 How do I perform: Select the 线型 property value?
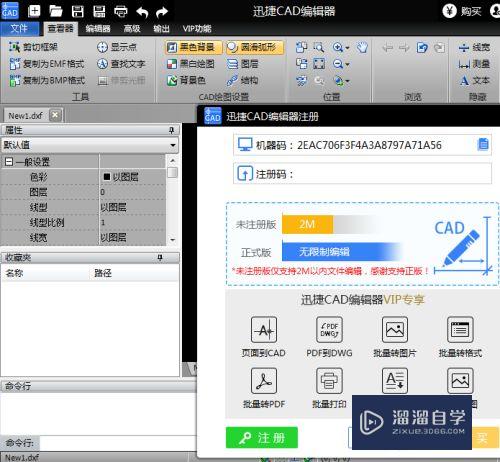tap(132, 207)
